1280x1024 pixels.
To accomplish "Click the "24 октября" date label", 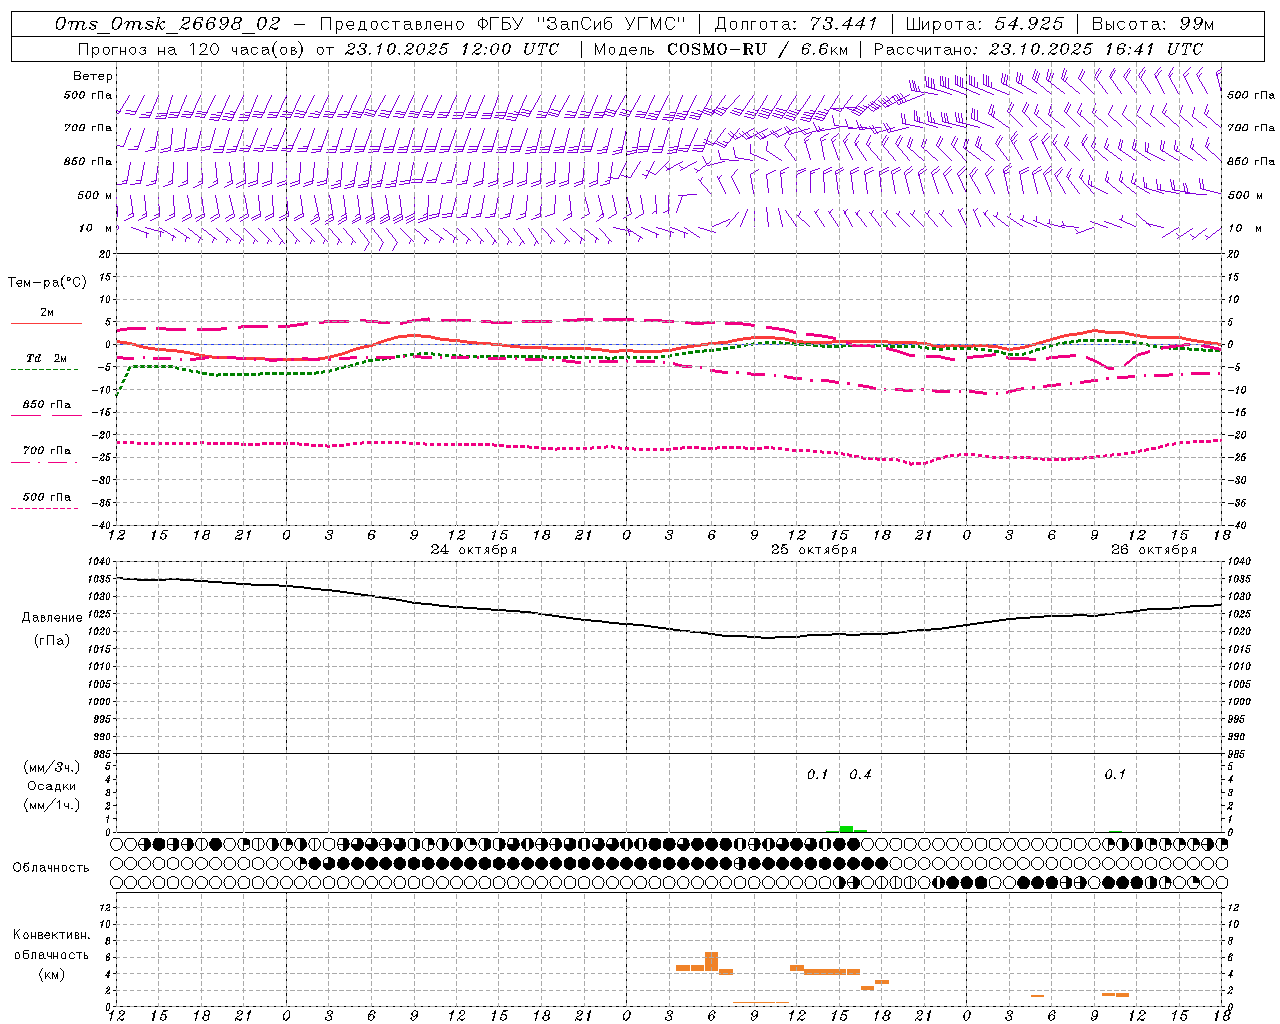I will click(474, 550).
